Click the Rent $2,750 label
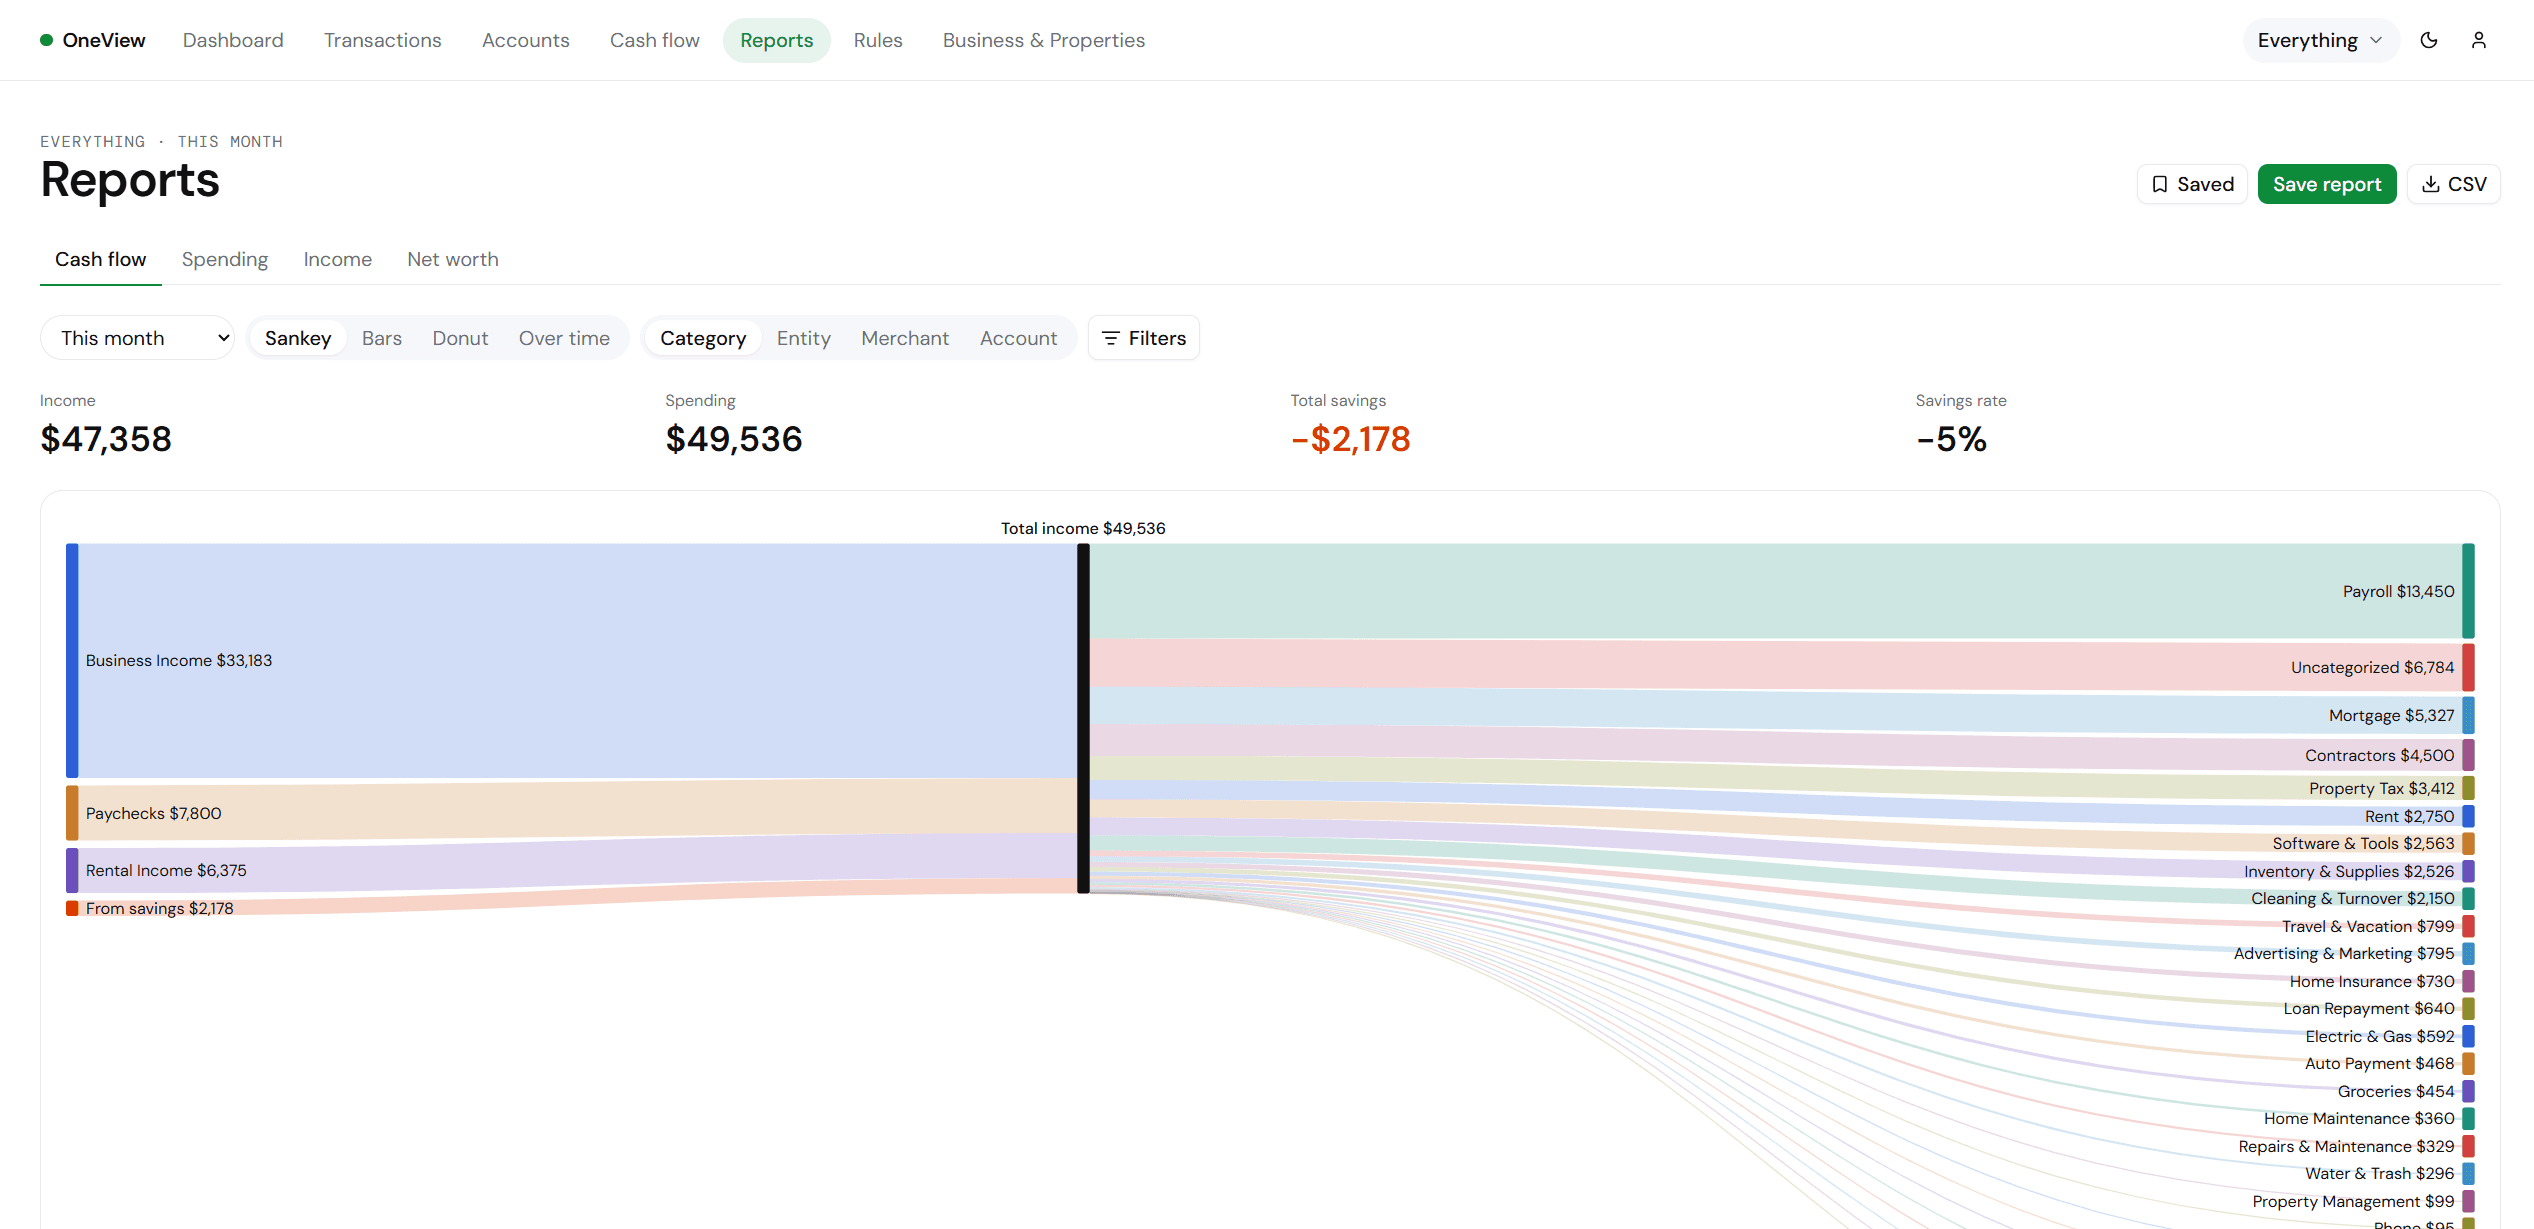This screenshot has height=1229, width=2534. (2409, 816)
